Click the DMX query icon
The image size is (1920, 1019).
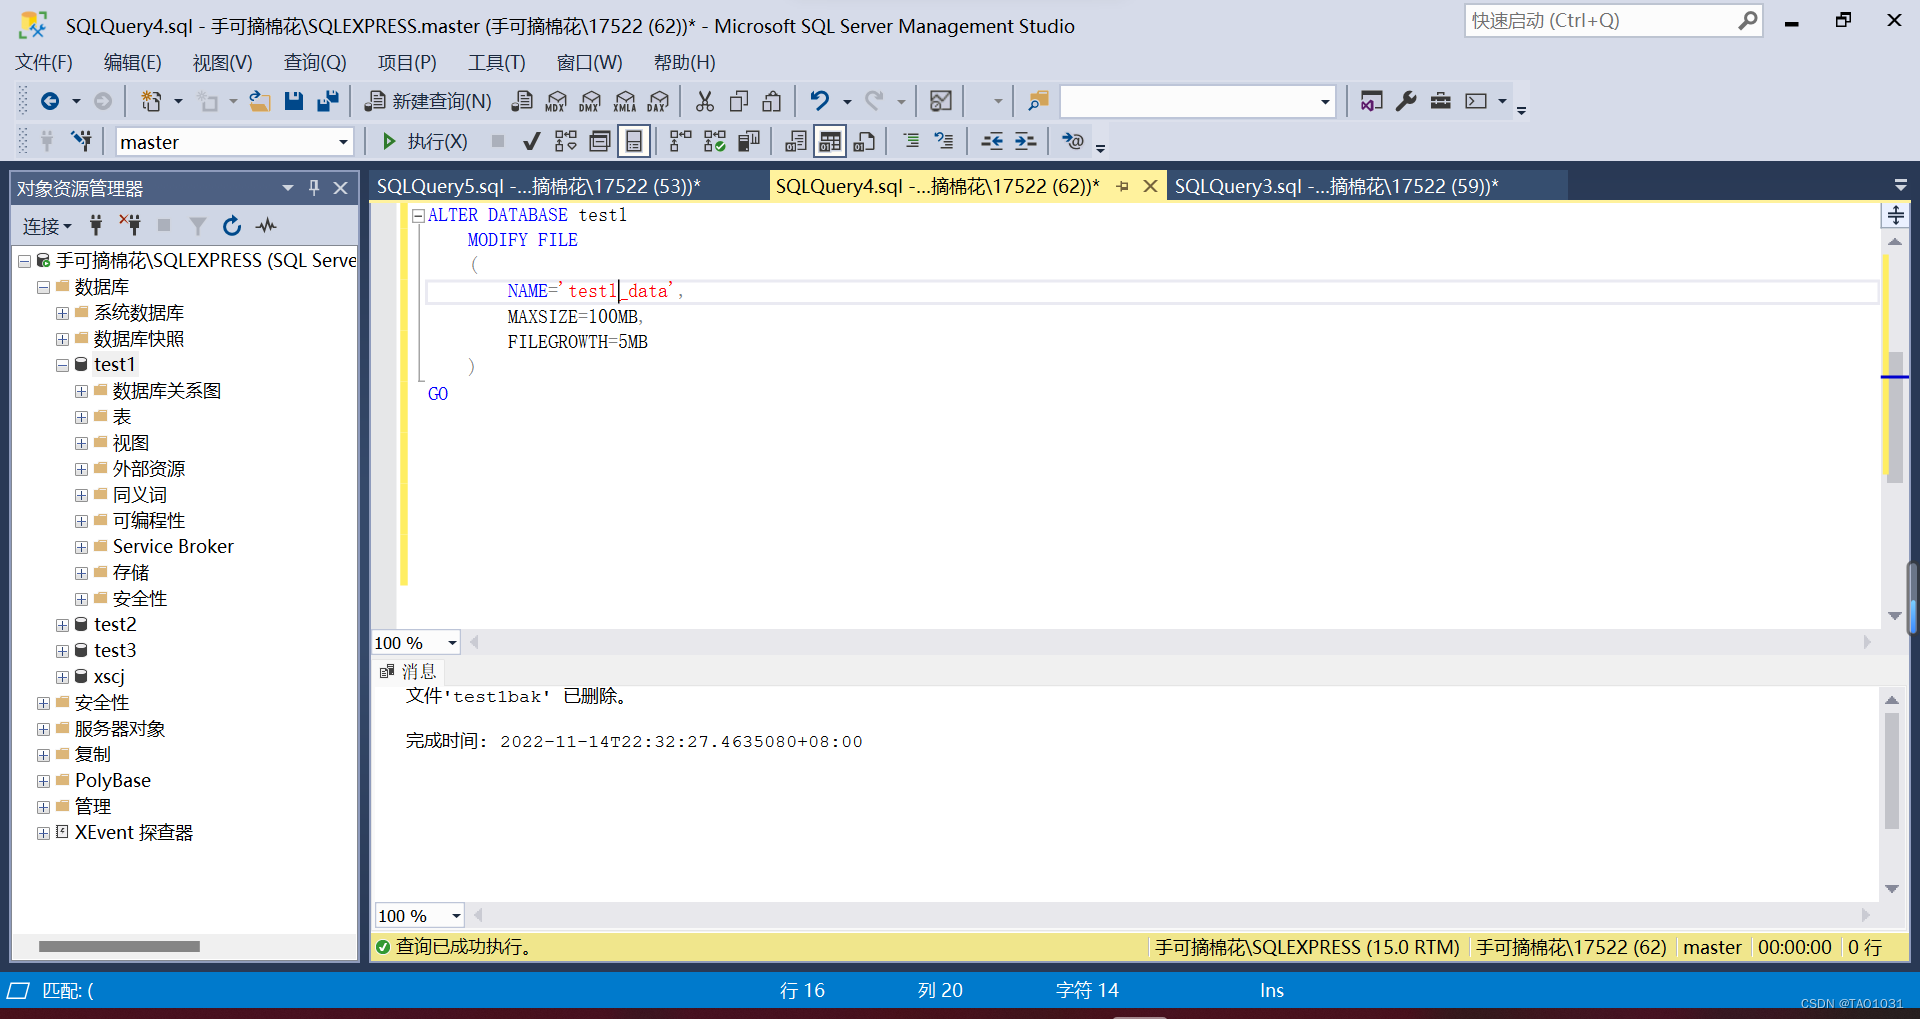[x=590, y=101]
